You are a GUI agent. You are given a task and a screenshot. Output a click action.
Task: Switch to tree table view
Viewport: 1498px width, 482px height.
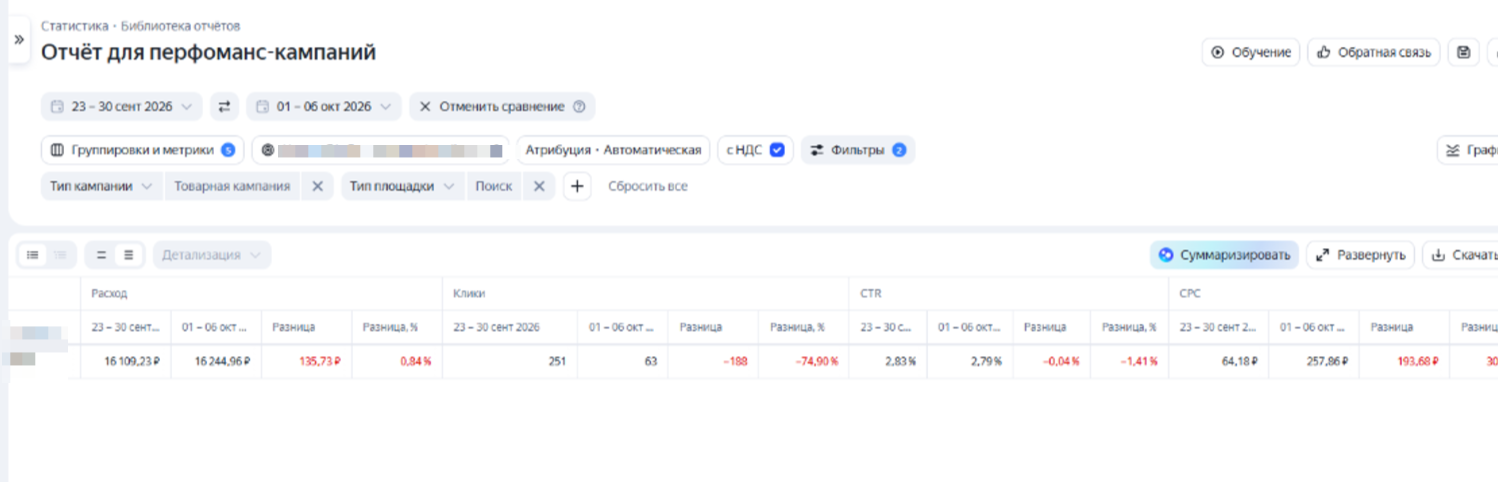click(x=60, y=255)
